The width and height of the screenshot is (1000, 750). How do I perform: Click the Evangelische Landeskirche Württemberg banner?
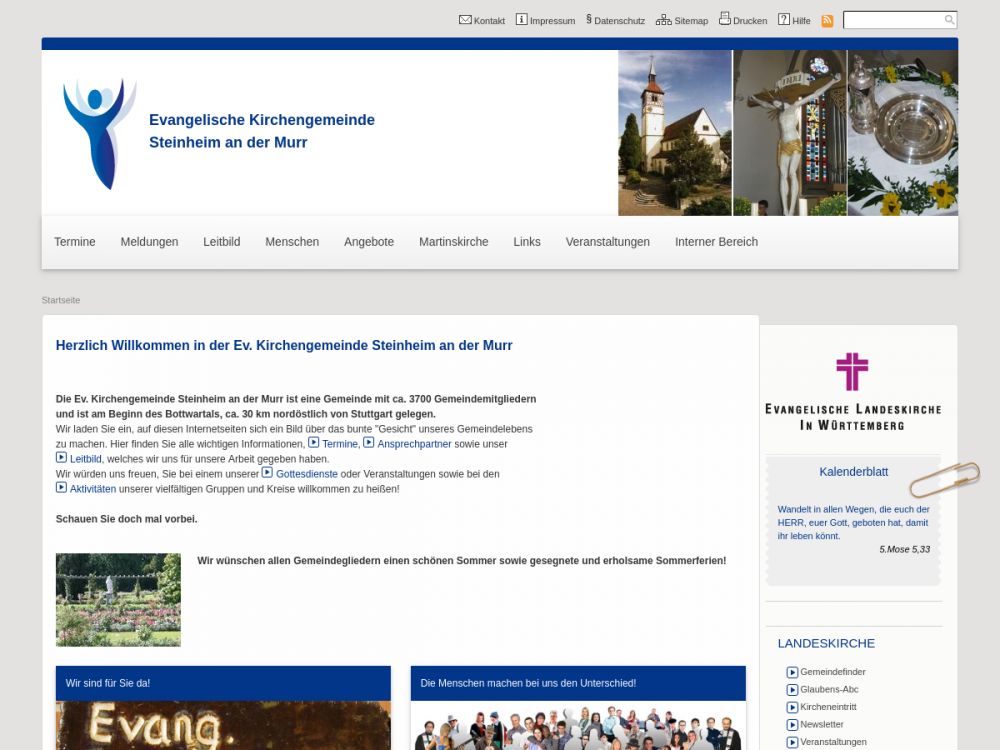pos(852,391)
